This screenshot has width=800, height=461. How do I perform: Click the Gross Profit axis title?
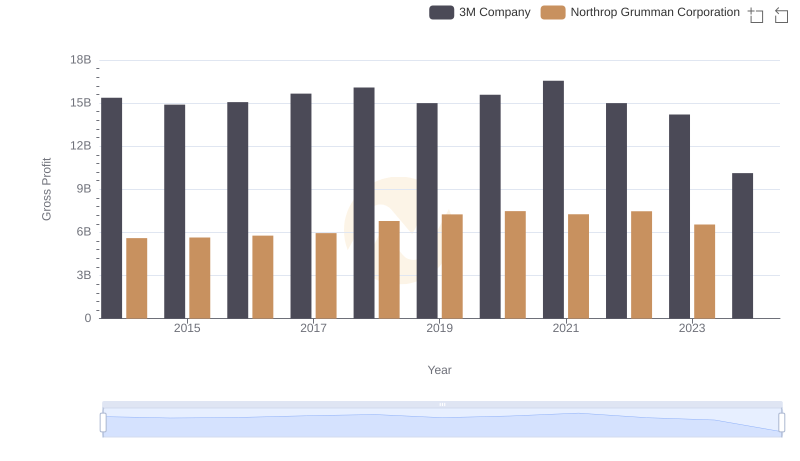(x=46, y=189)
